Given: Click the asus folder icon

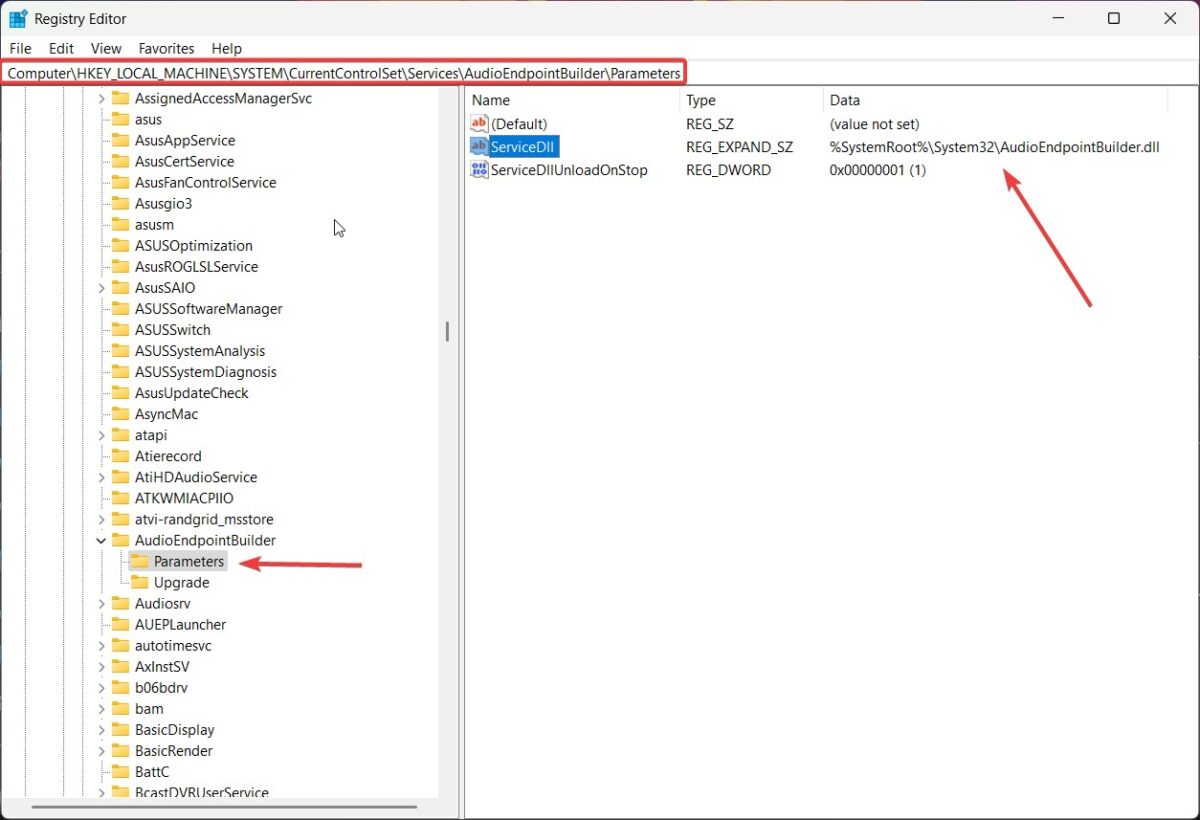Looking at the screenshot, I should coord(121,119).
